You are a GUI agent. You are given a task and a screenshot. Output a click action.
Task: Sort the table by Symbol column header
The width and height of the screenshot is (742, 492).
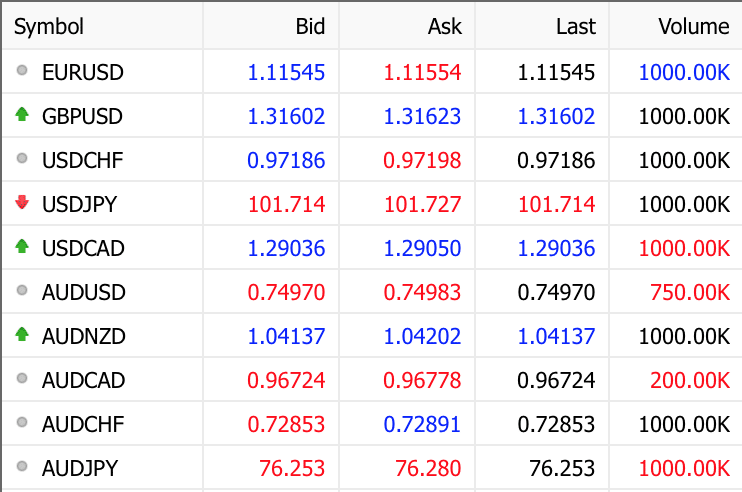pos(49,27)
